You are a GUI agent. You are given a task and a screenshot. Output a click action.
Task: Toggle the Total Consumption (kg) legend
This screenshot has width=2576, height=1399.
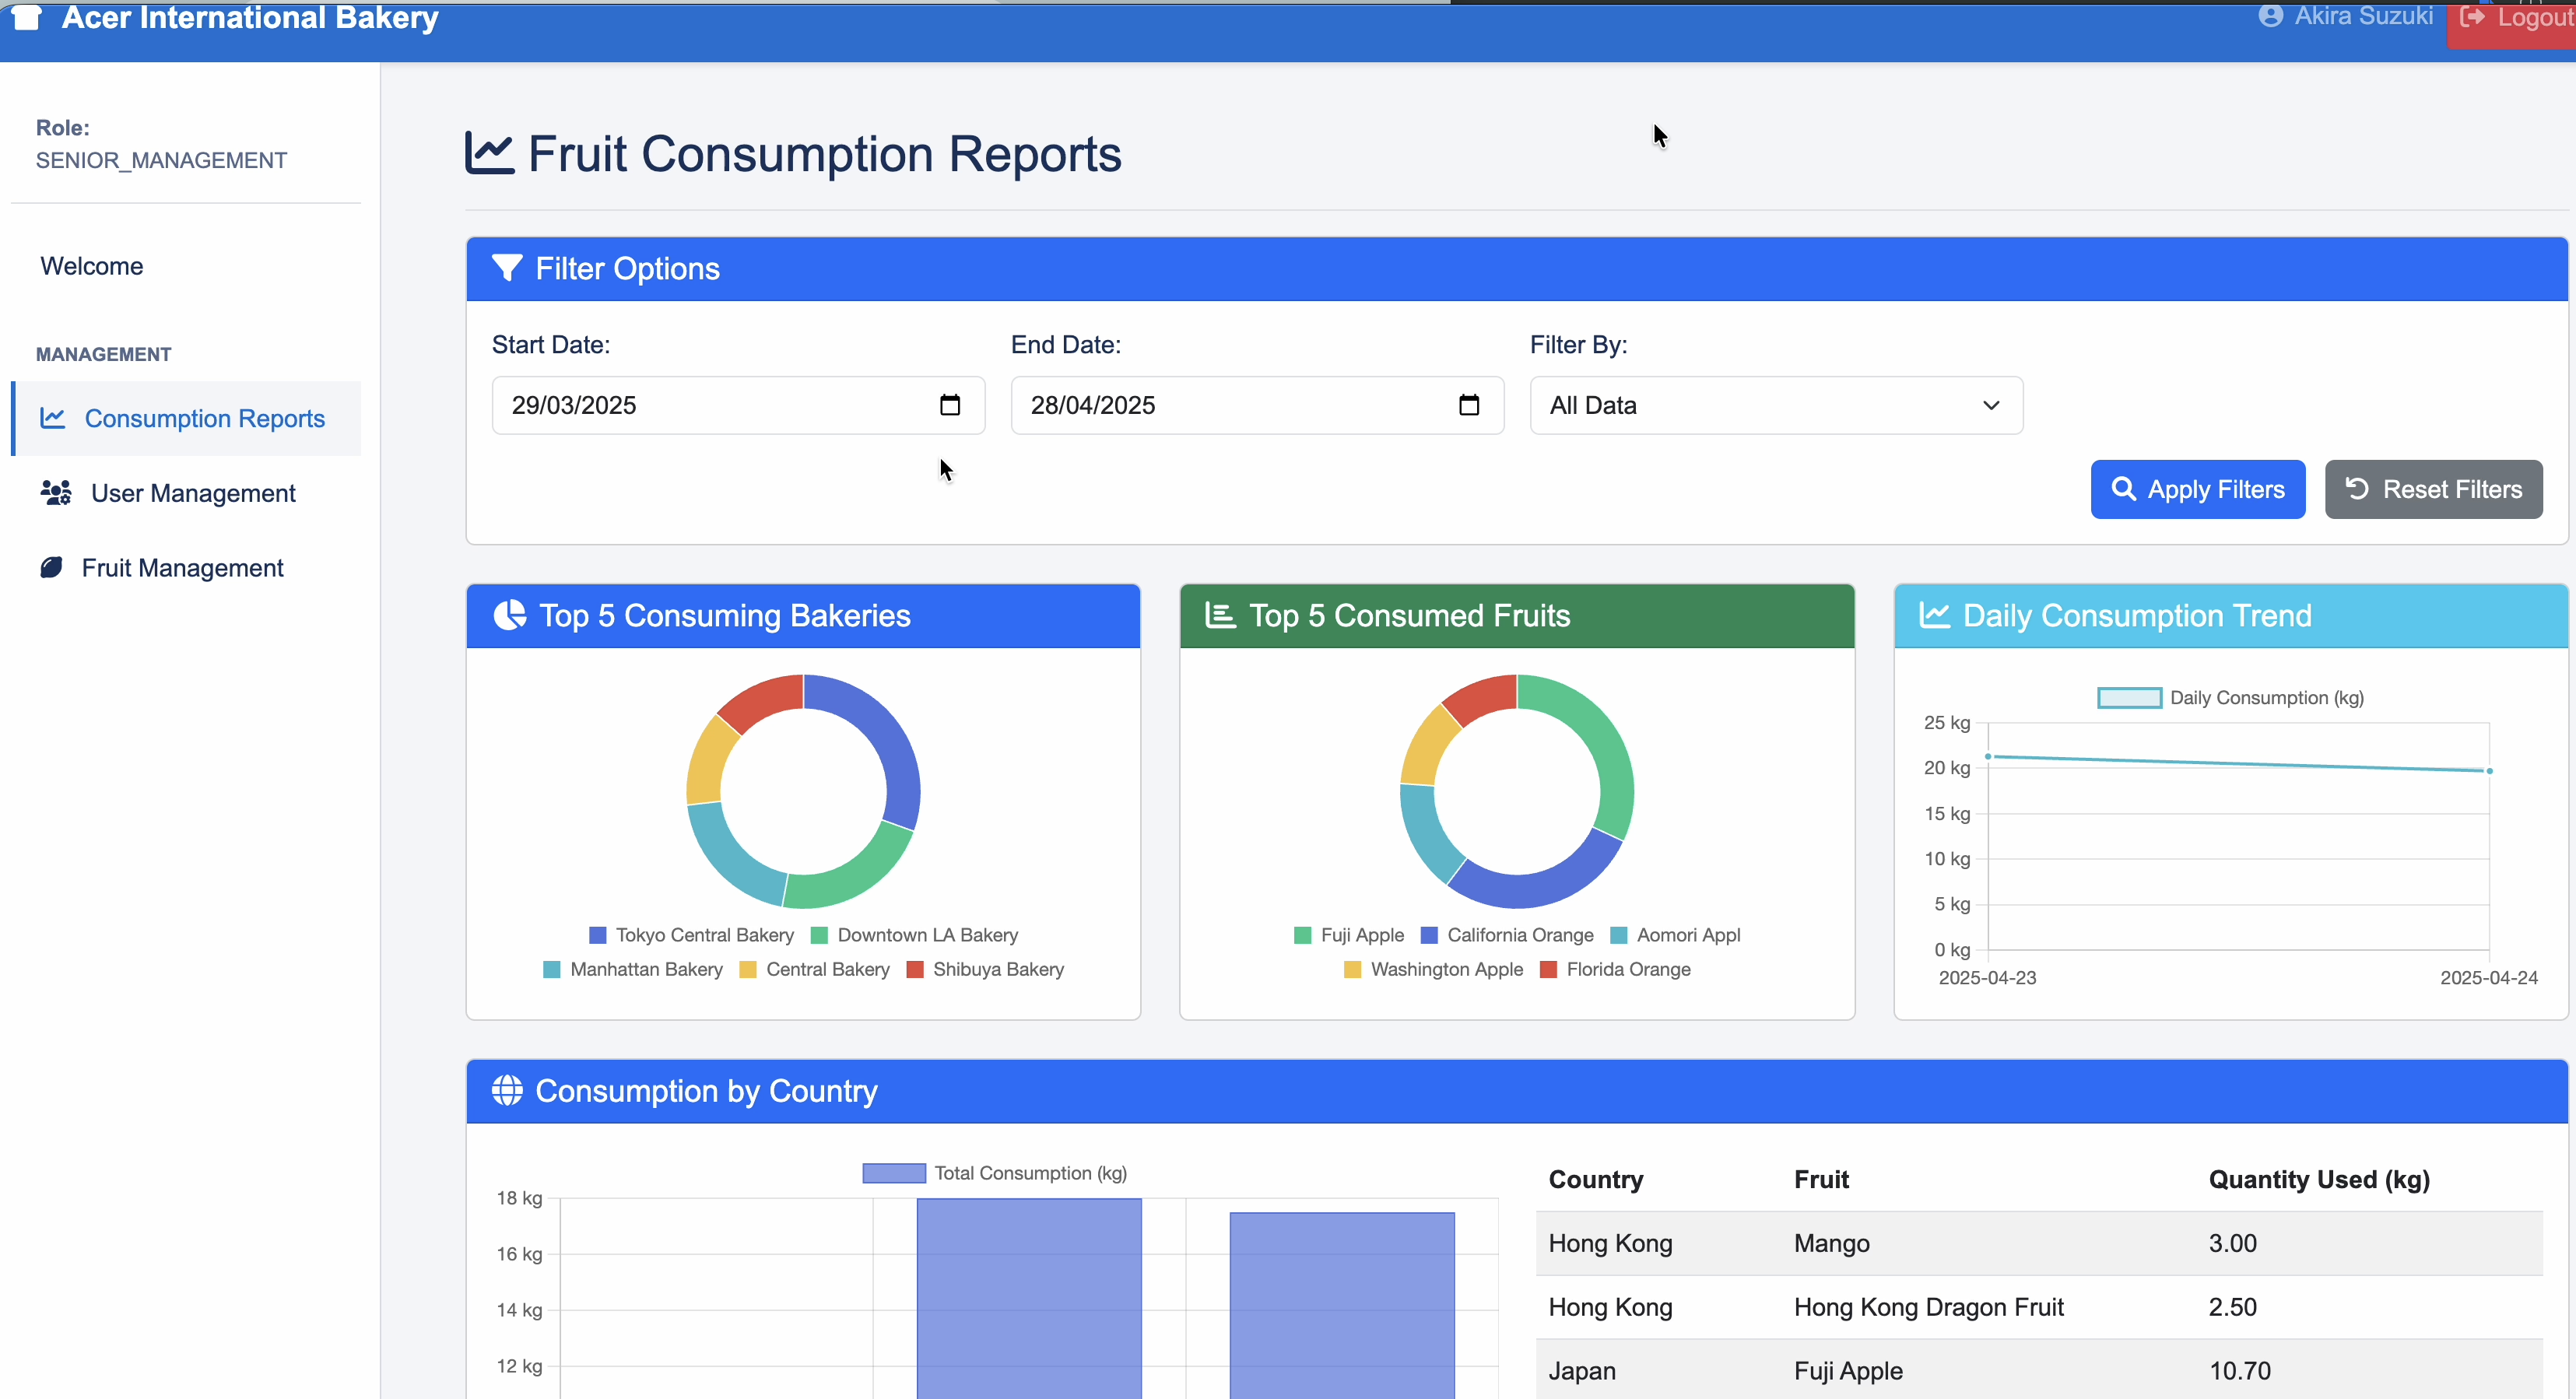tap(995, 1172)
